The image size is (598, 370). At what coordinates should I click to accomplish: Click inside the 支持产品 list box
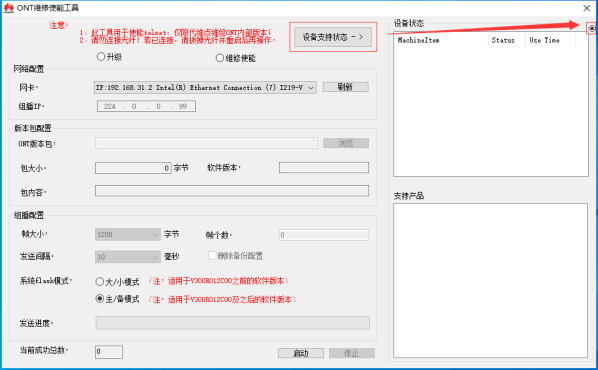point(490,280)
